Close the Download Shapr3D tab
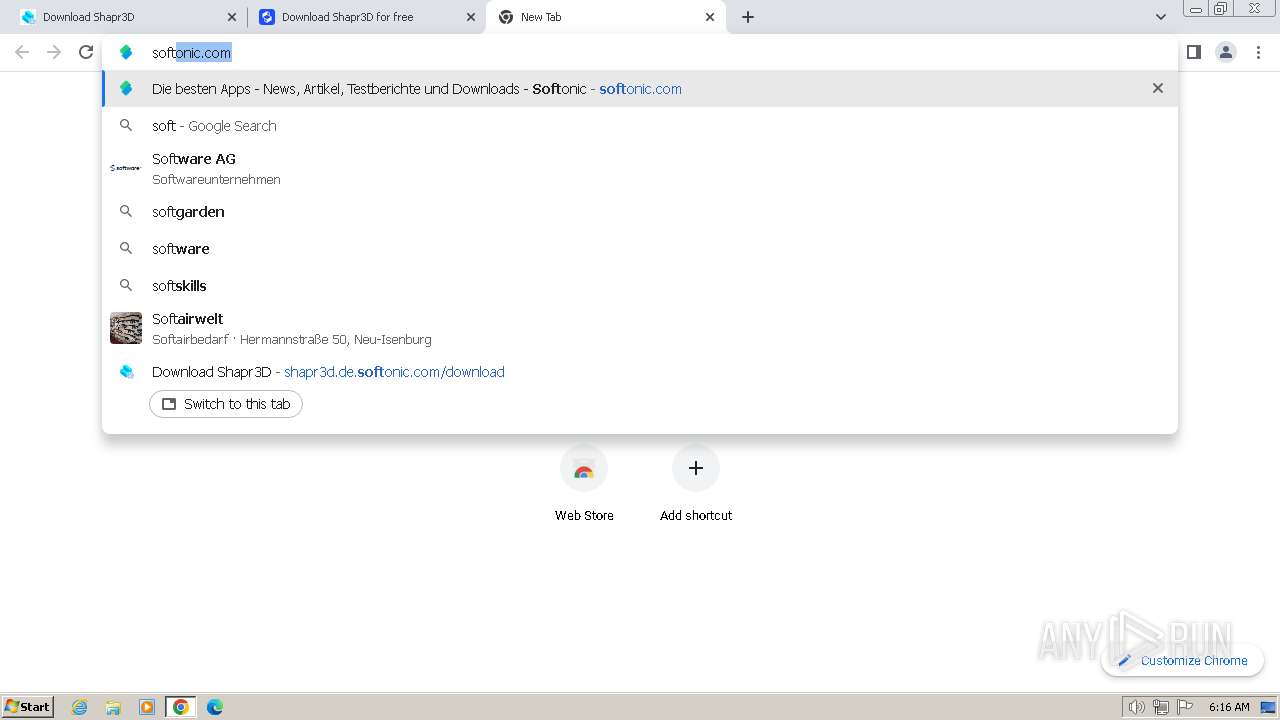This screenshot has height=720, width=1280. (232, 17)
